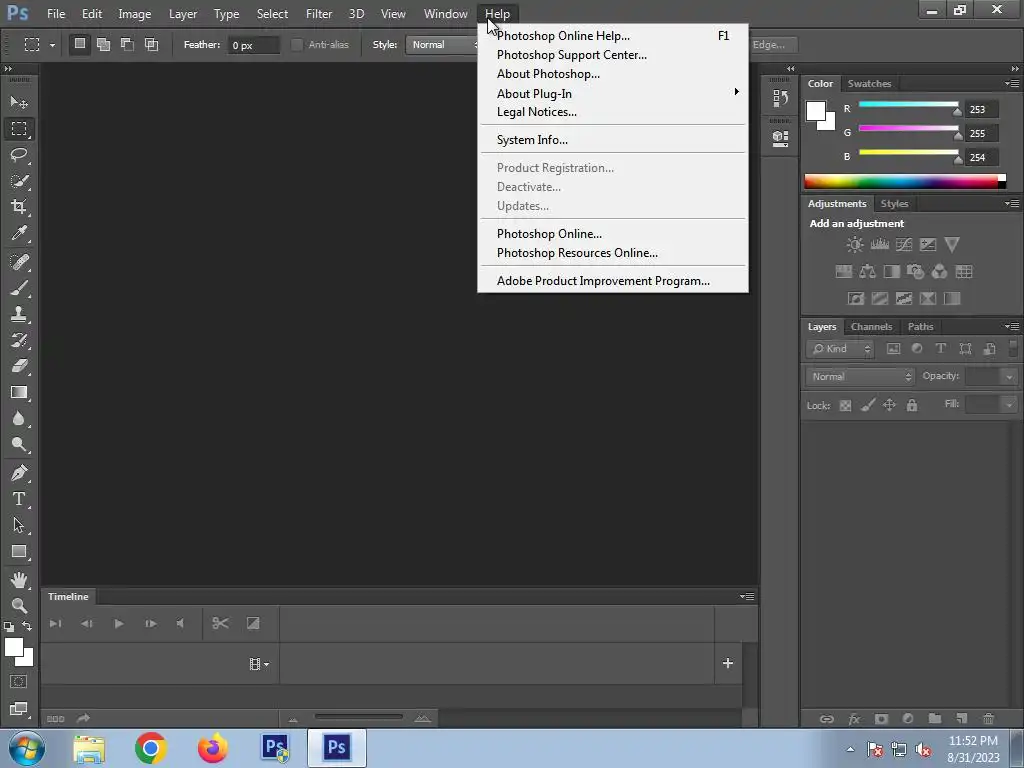Image resolution: width=1024 pixels, height=768 pixels.
Task: Add a Levels adjustment
Action: point(880,245)
